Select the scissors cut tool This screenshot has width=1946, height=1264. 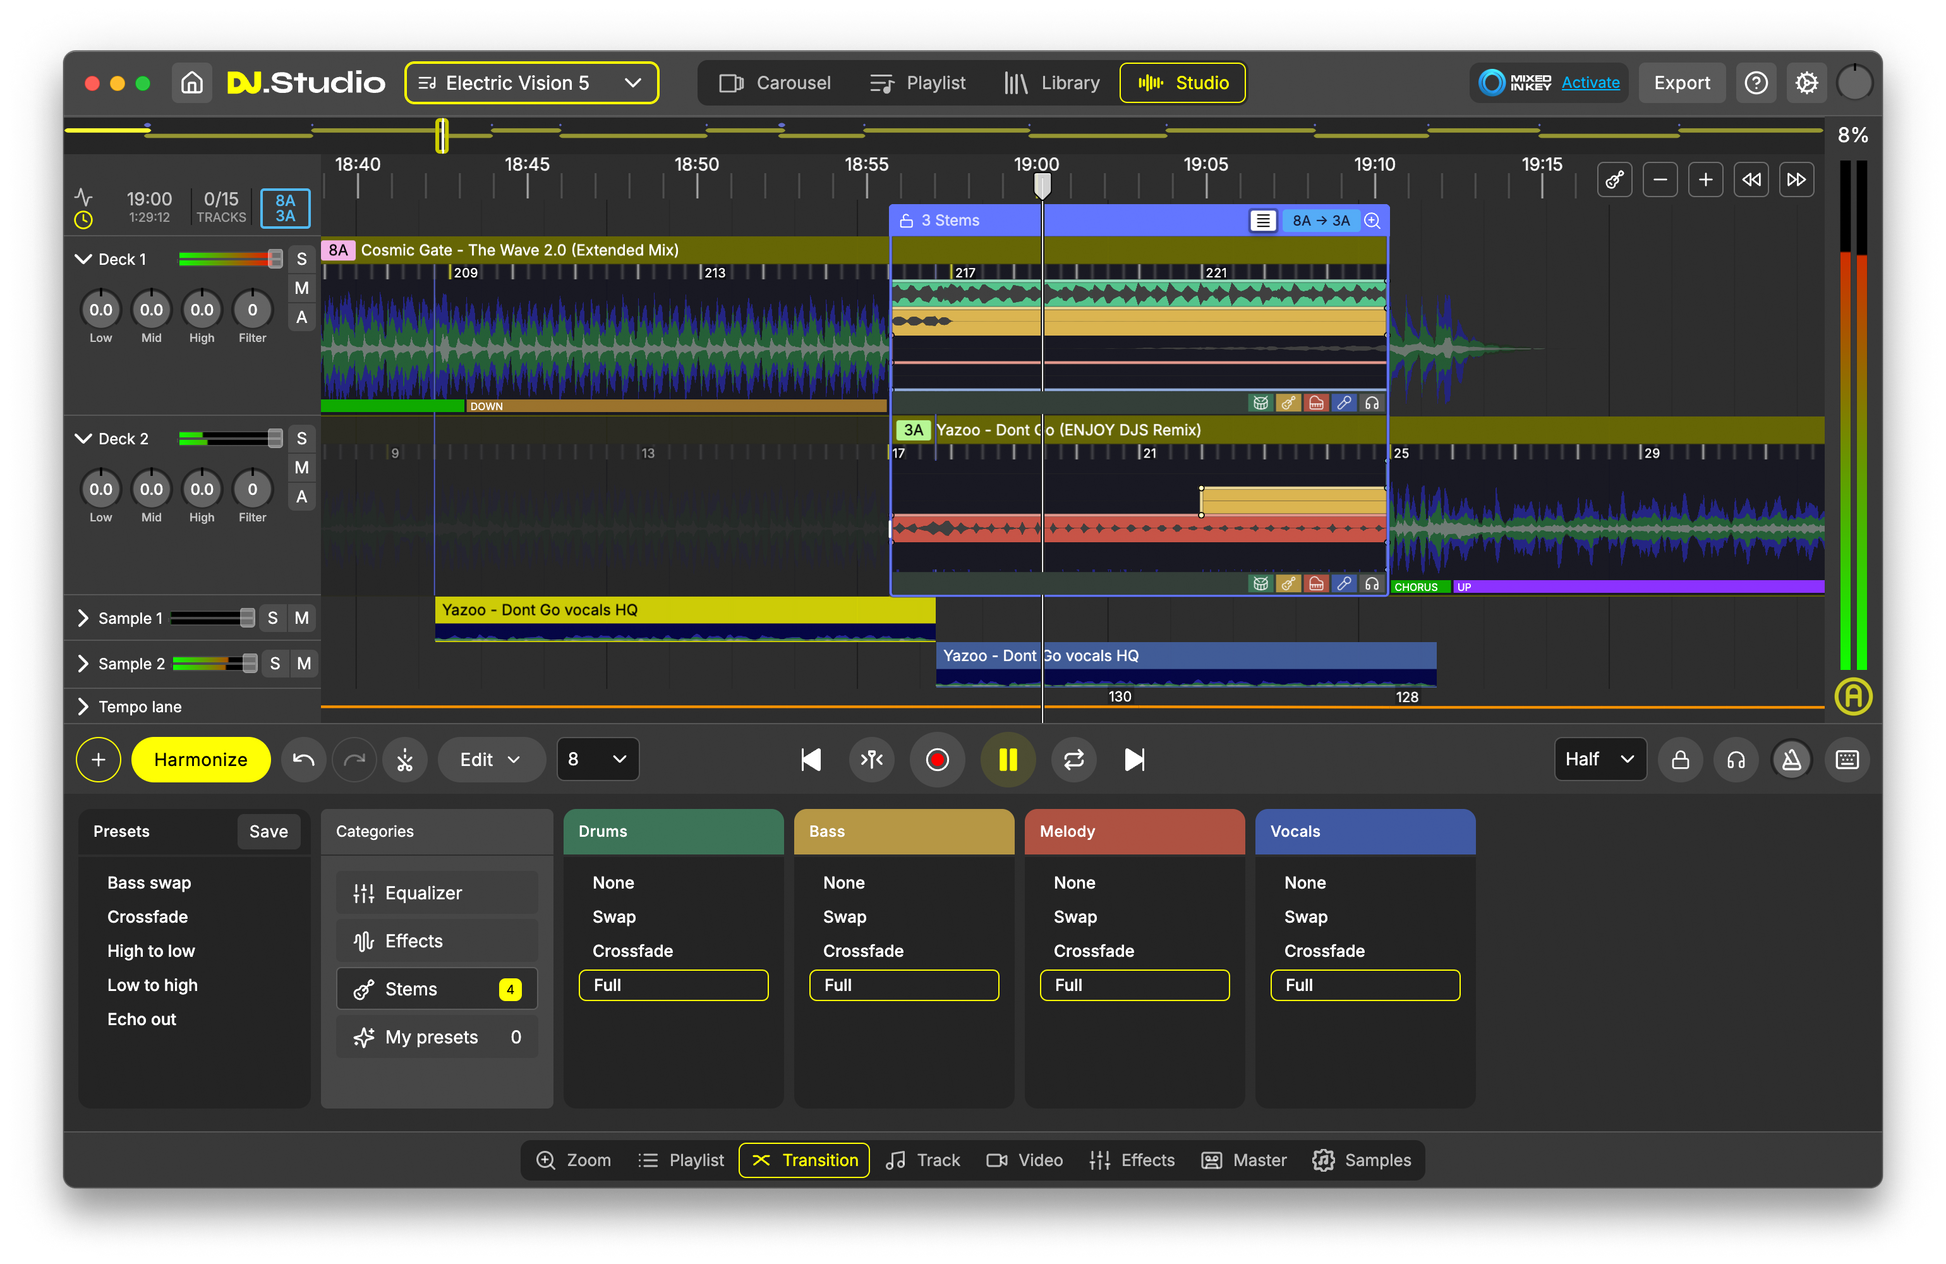[405, 760]
